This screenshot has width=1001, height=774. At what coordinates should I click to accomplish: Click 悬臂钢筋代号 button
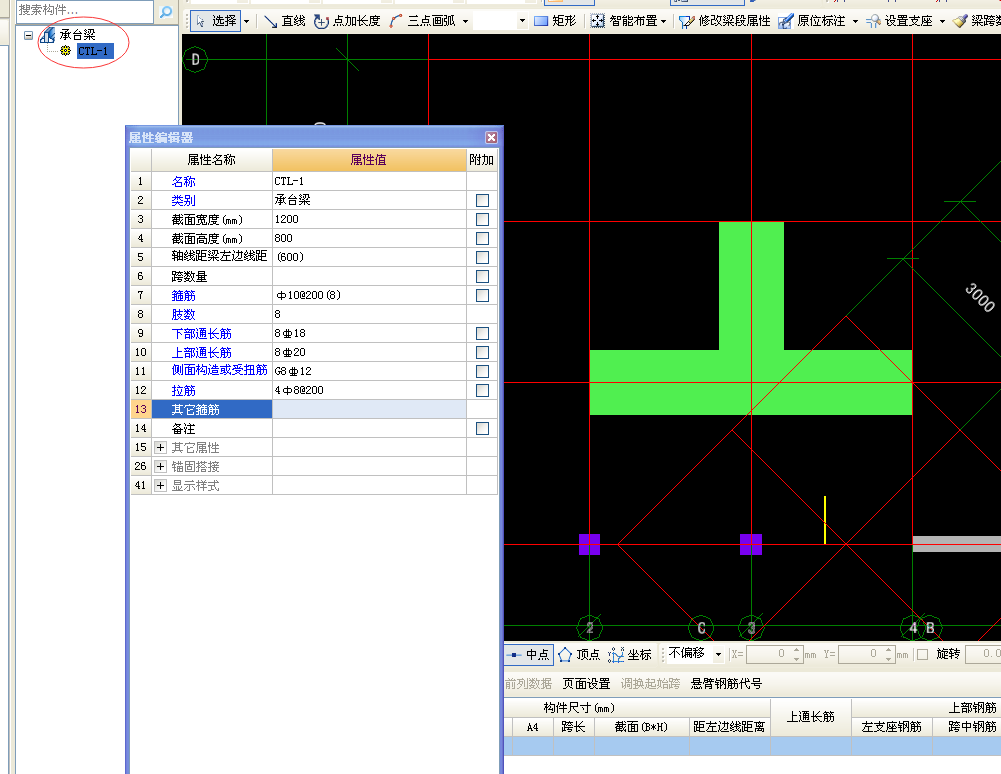tap(726, 684)
